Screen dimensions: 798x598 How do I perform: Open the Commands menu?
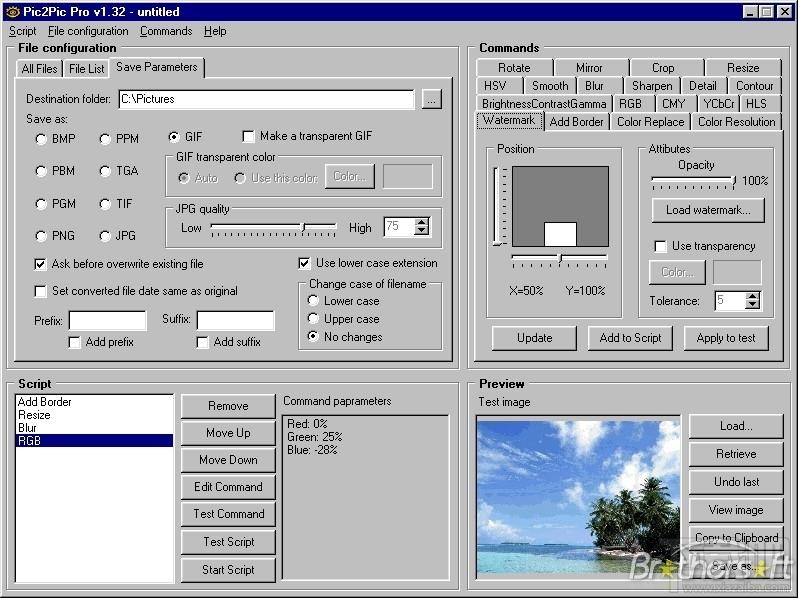166,31
